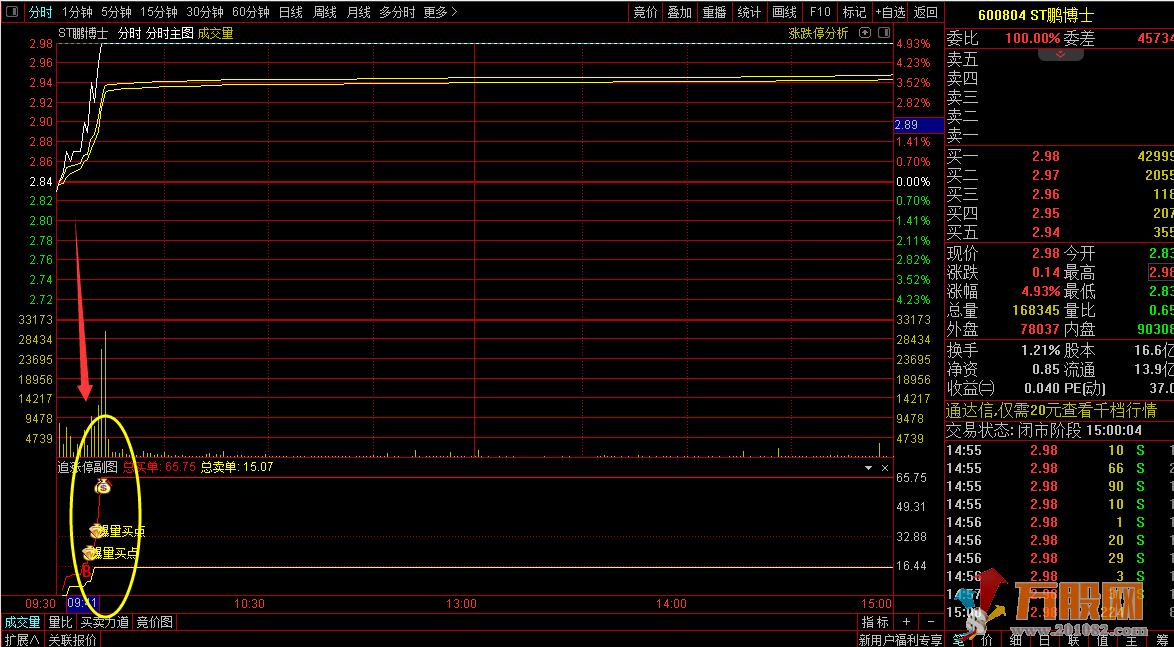Click the 新用户福利专享 link
Viewport: 1174px width, 647px height.
(900, 640)
